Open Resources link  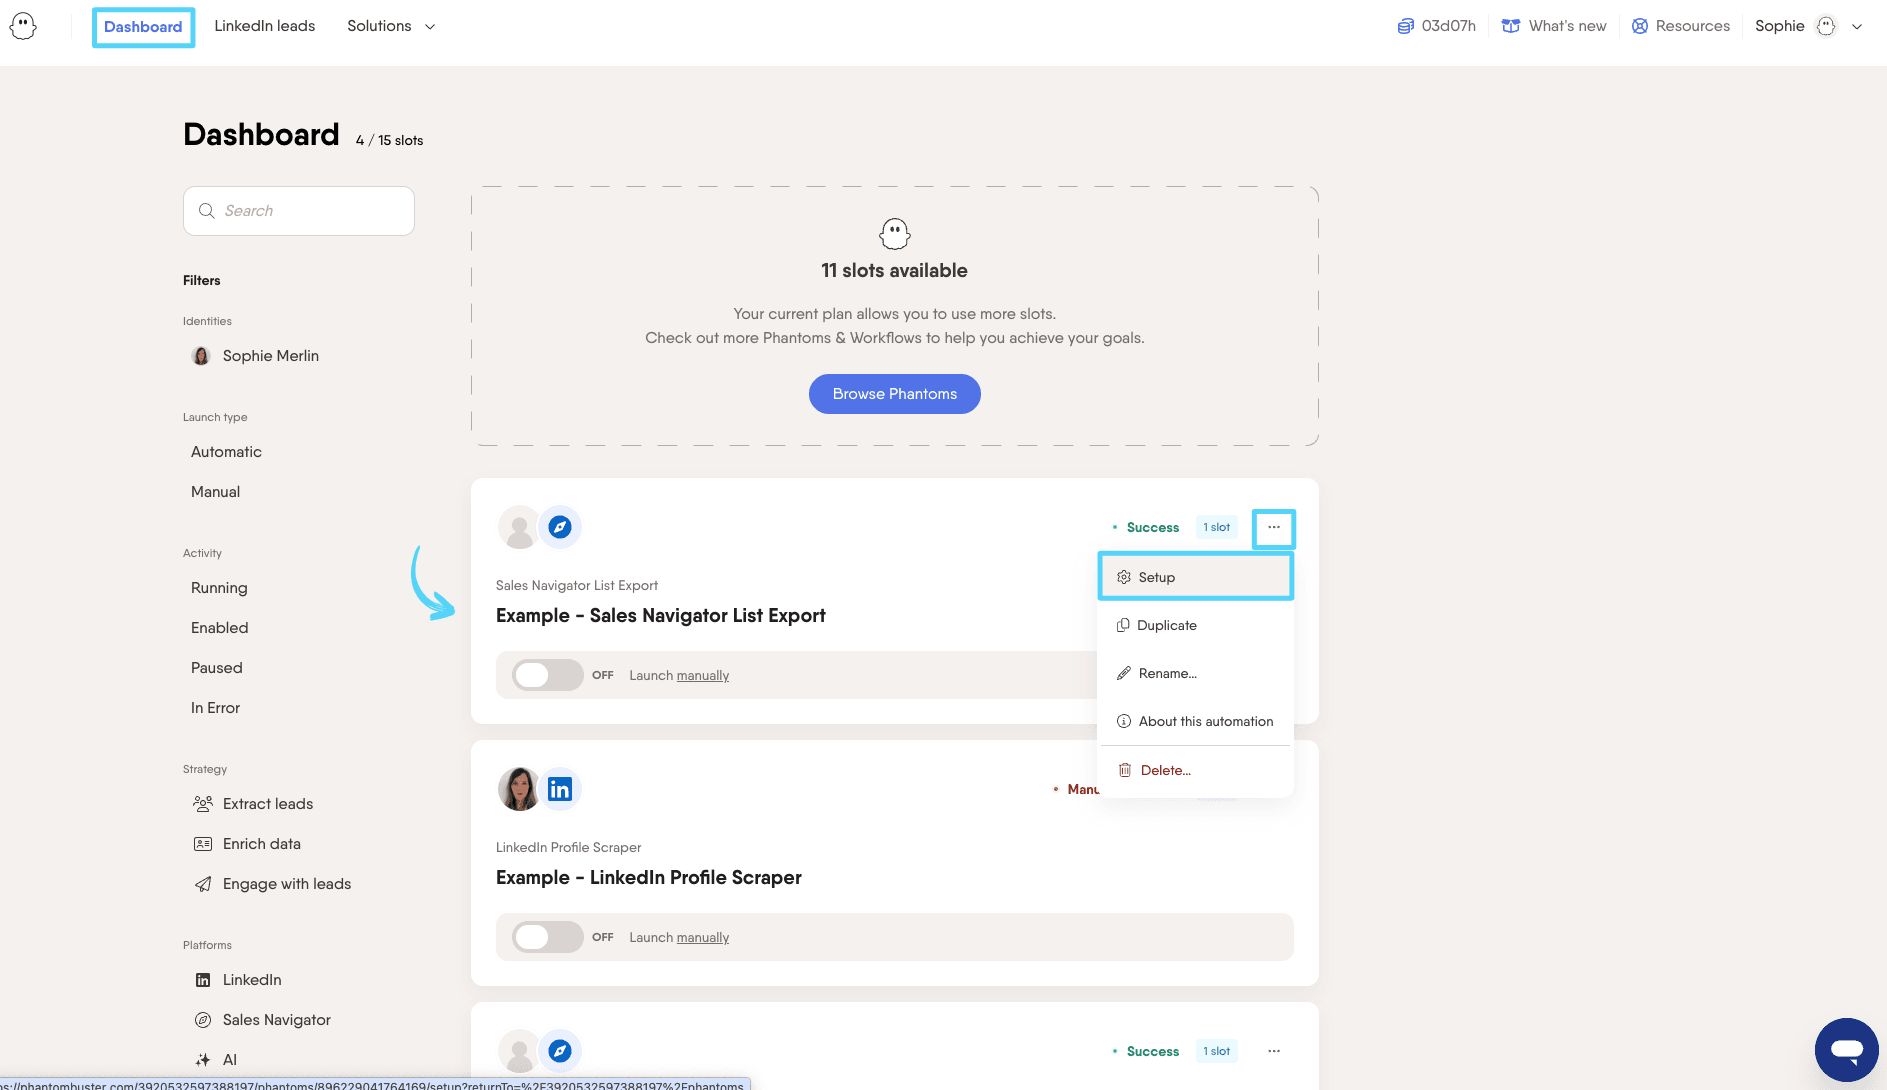(1692, 26)
